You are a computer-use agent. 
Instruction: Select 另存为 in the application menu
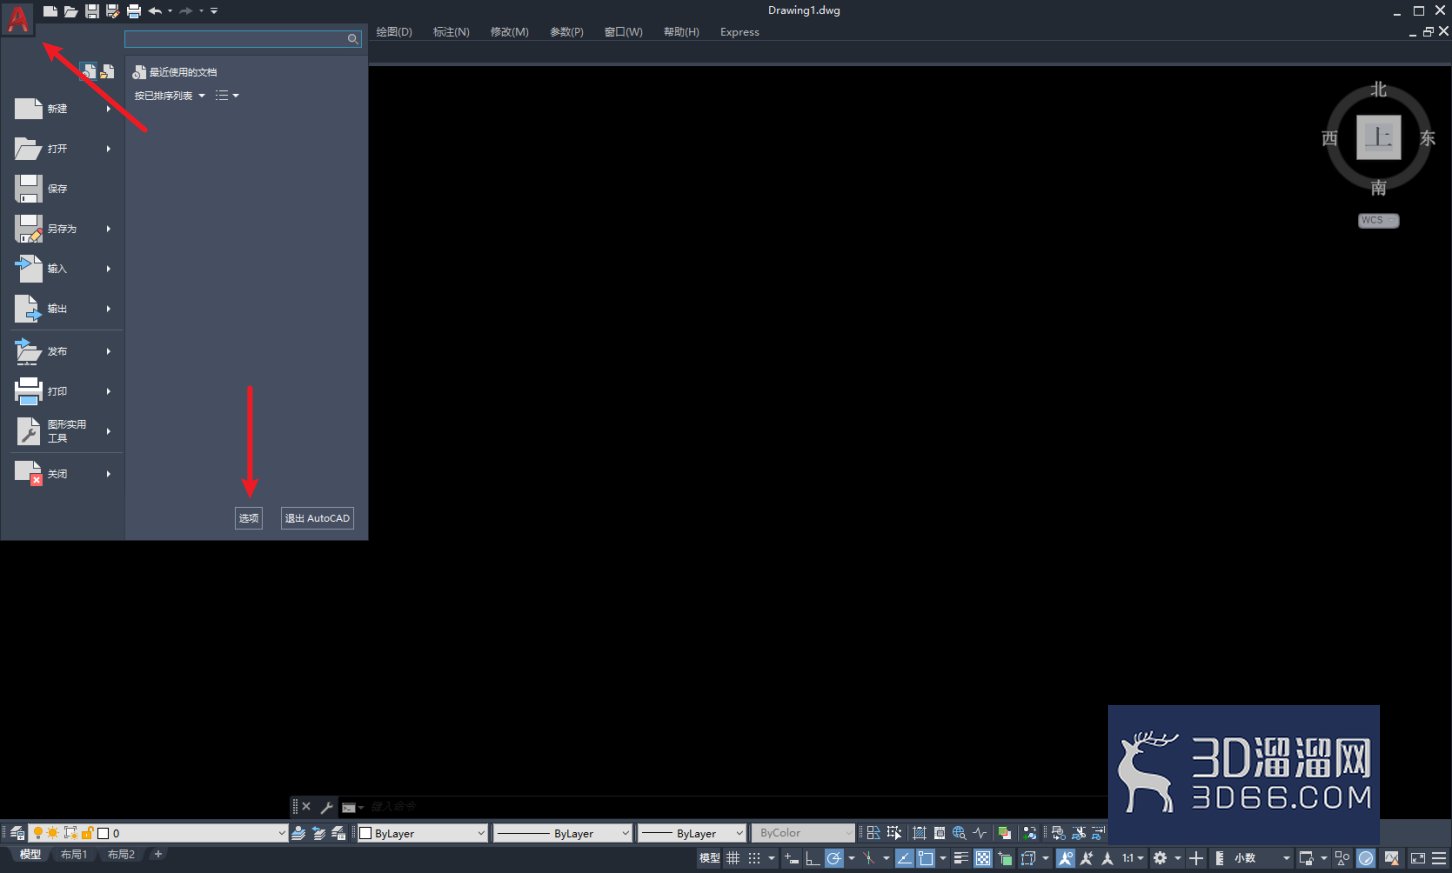[62, 229]
